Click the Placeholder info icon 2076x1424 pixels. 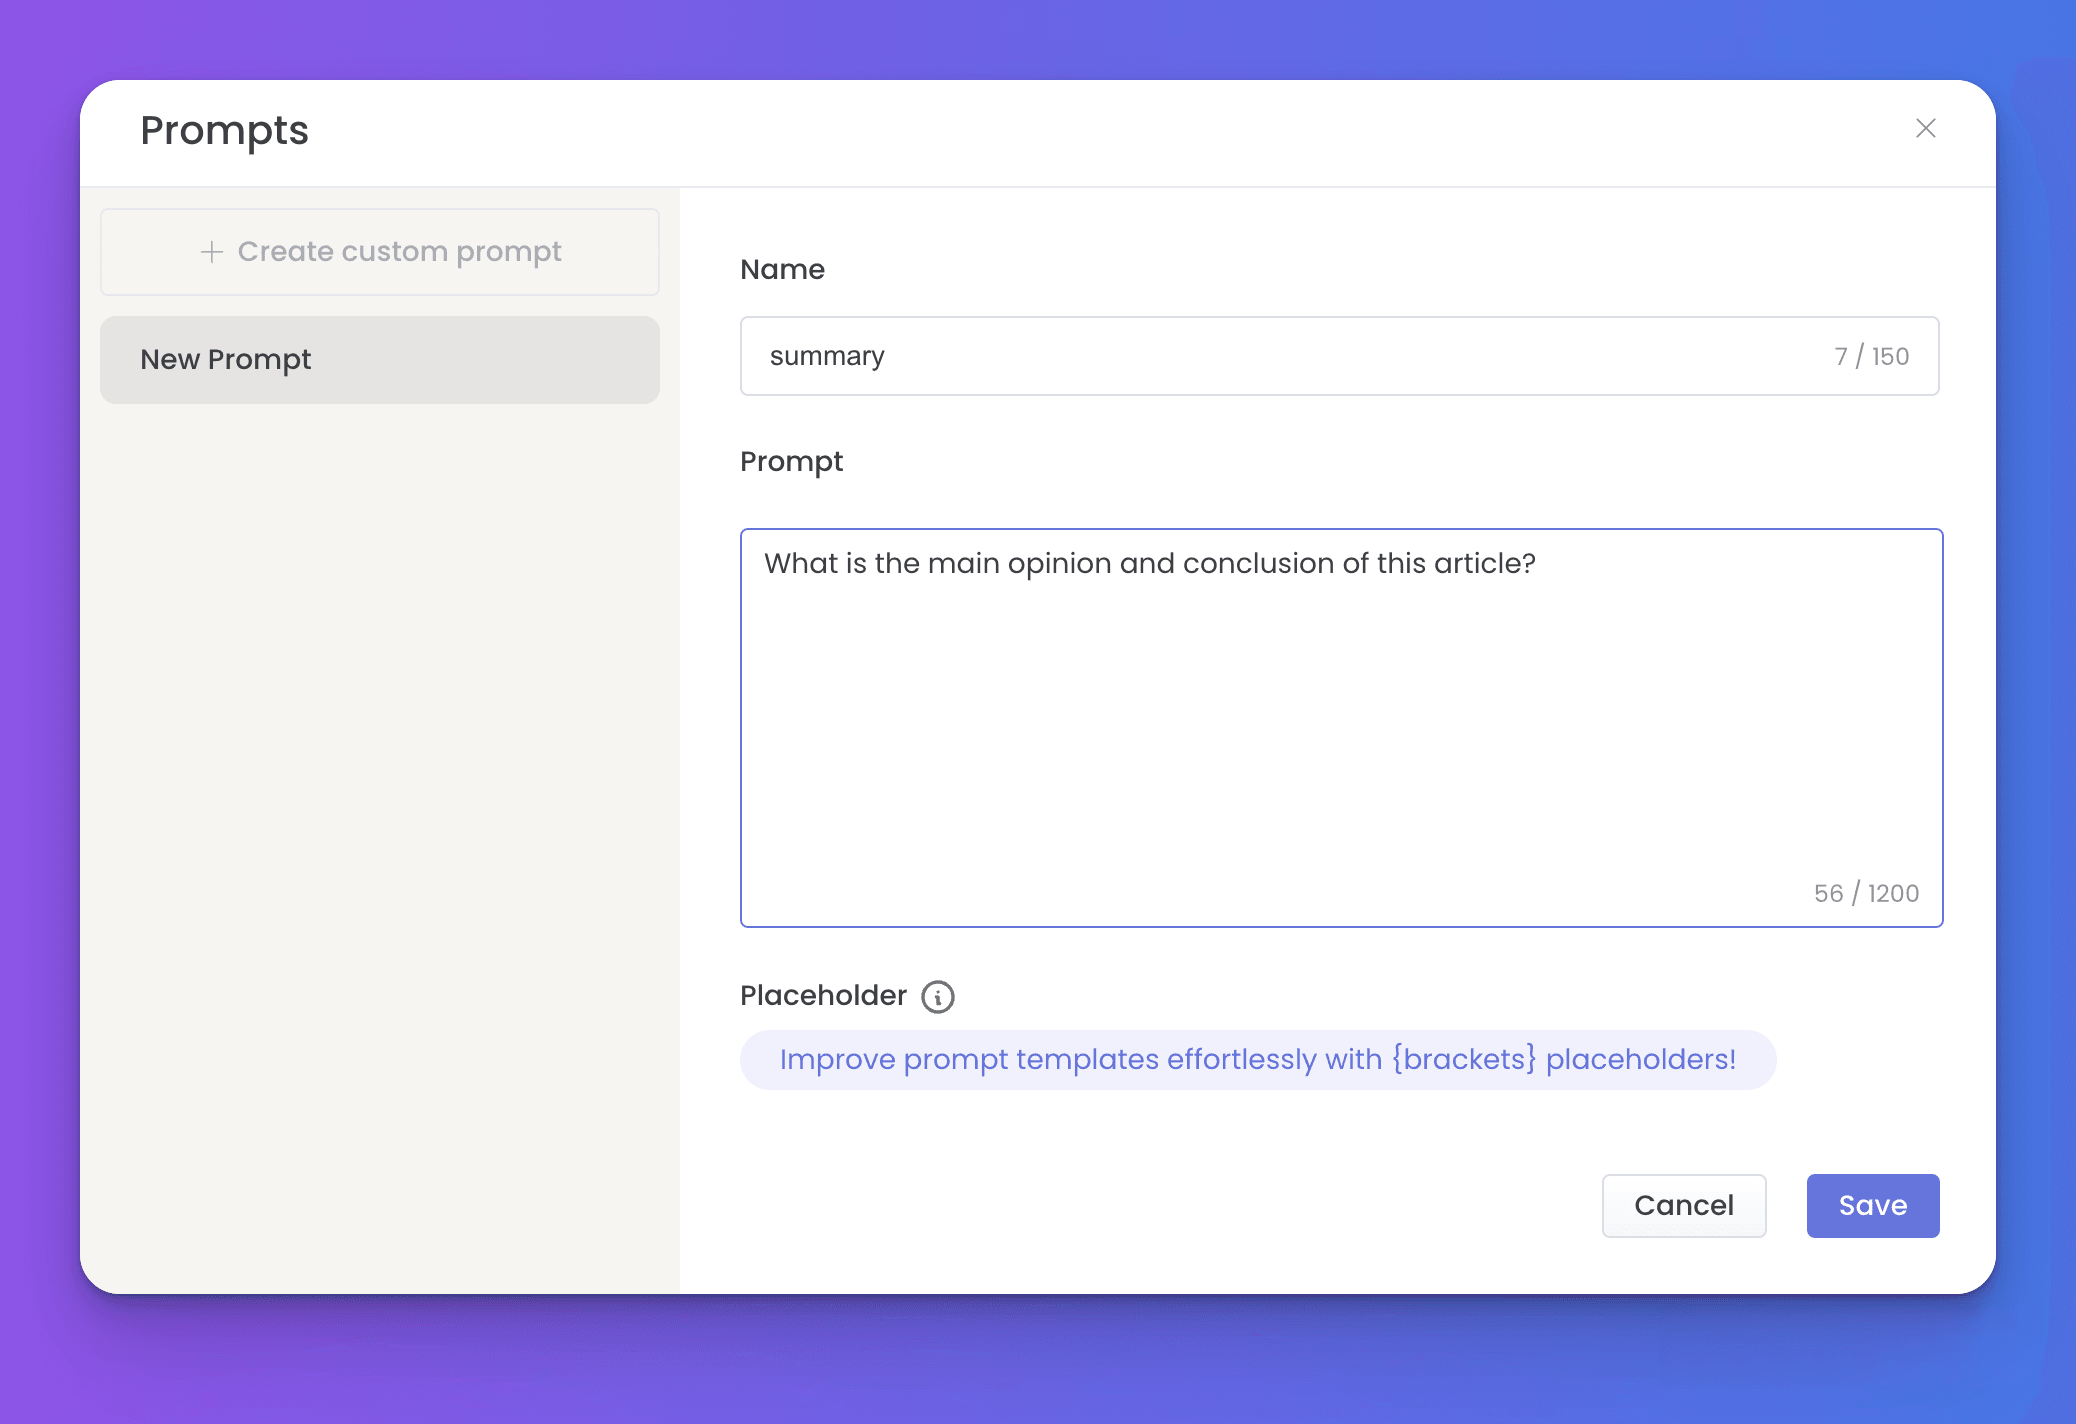pos(937,997)
